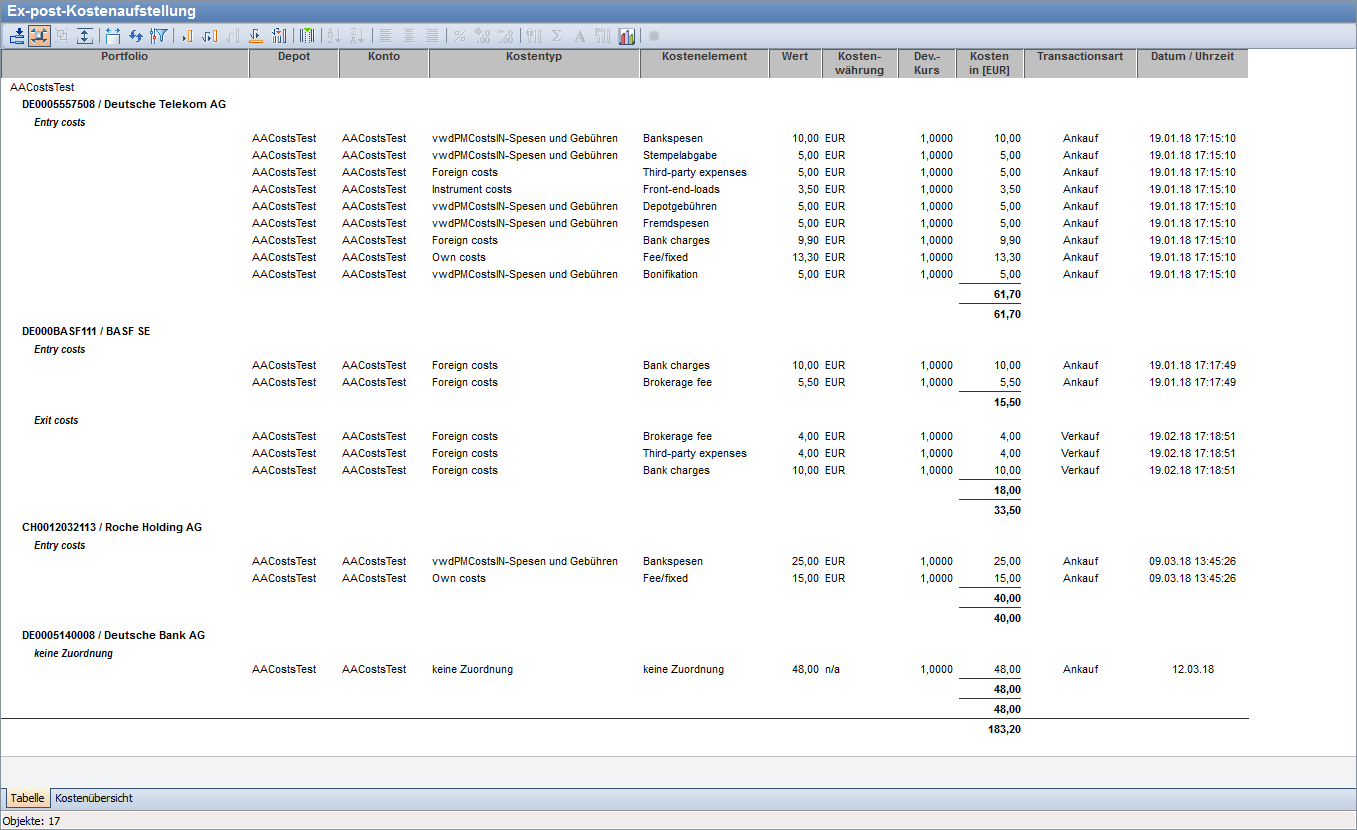The height and width of the screenshot is (830, 1357).
Task: Toggle the highlighted fit-to-window toolbar button
Action: tap(39, 36)
